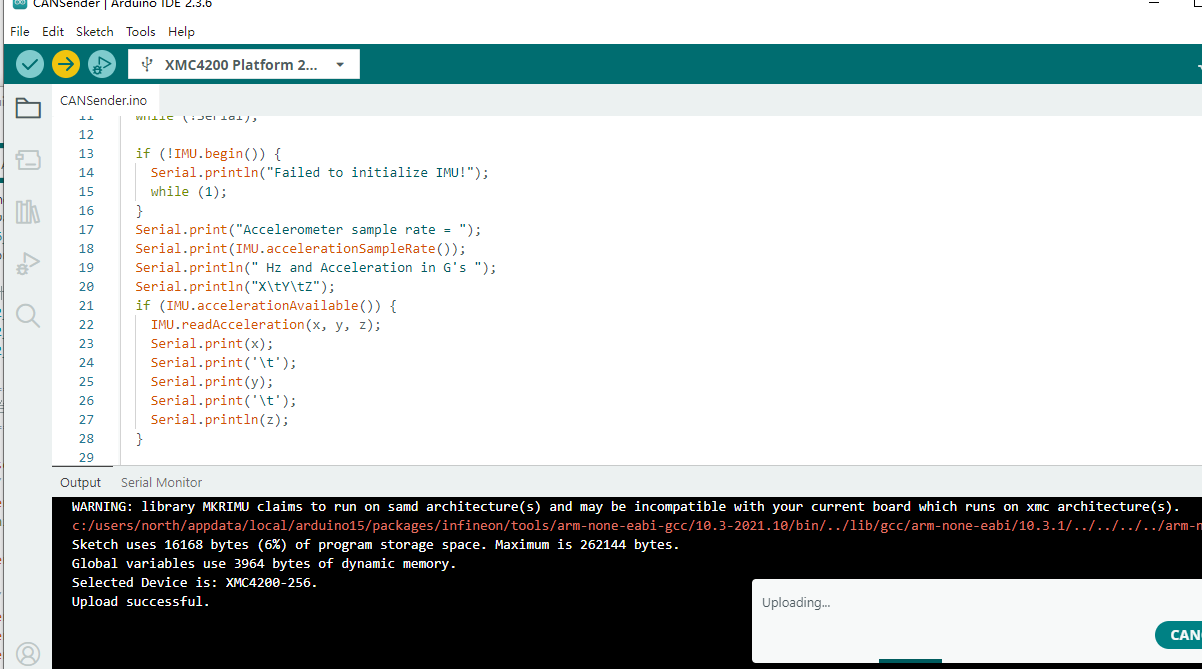Screen dimensions: 1202x669
Task: Click 'Sketch uses 16168 bytes' output line
Action: coord(375,544)
